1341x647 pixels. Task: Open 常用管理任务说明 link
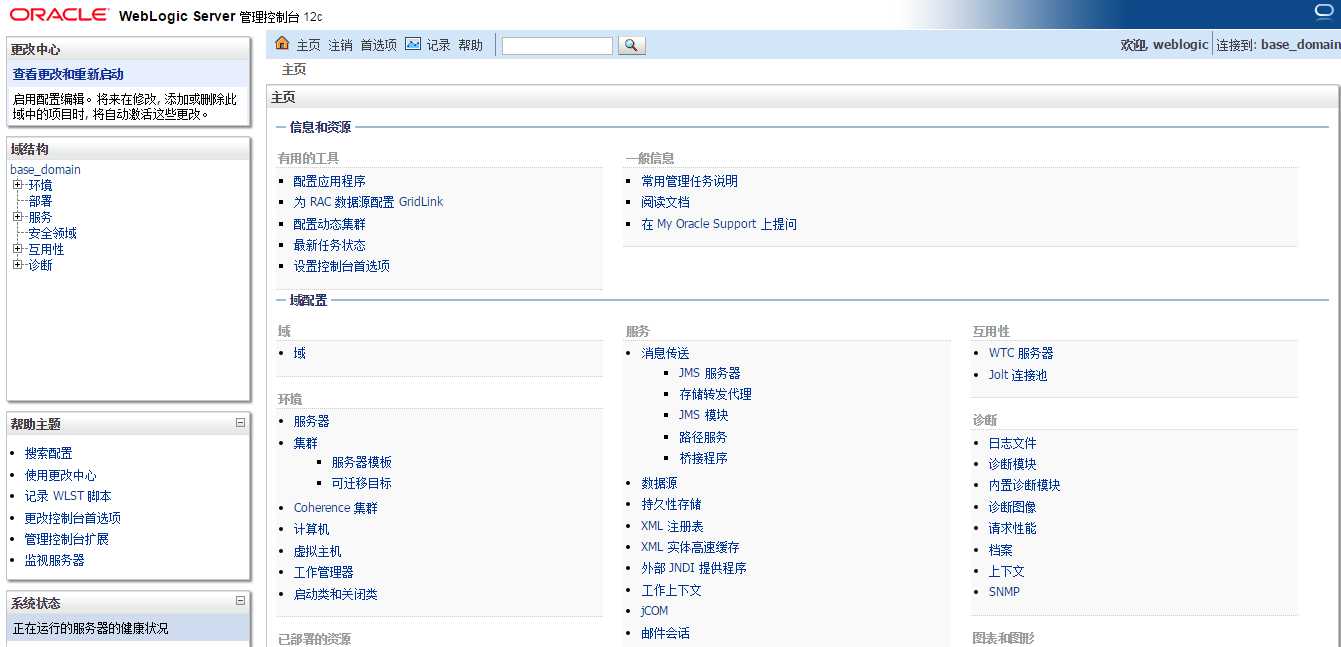pyautogui.click(x=689, y=181)
